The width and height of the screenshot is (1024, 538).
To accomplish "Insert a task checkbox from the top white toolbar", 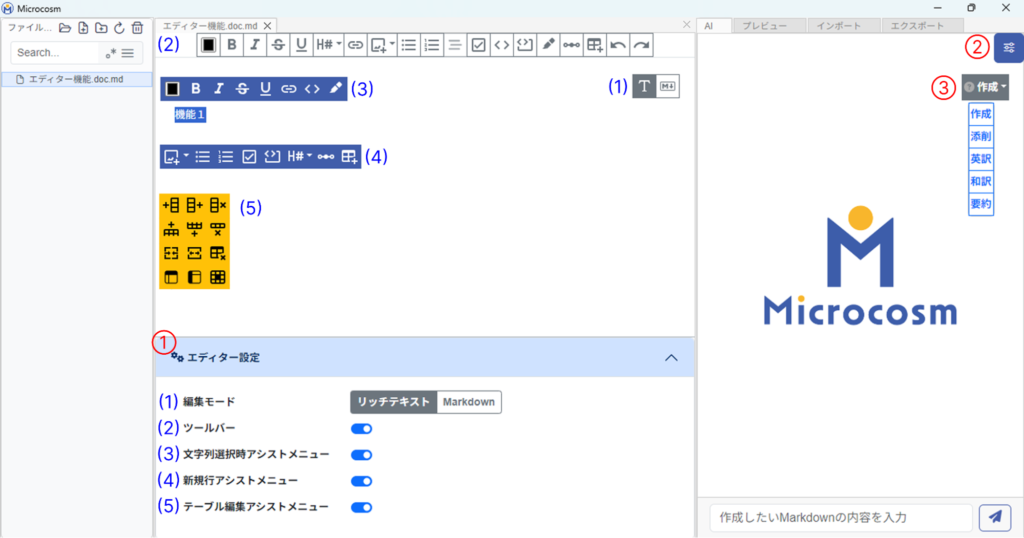I will point(478,45).
